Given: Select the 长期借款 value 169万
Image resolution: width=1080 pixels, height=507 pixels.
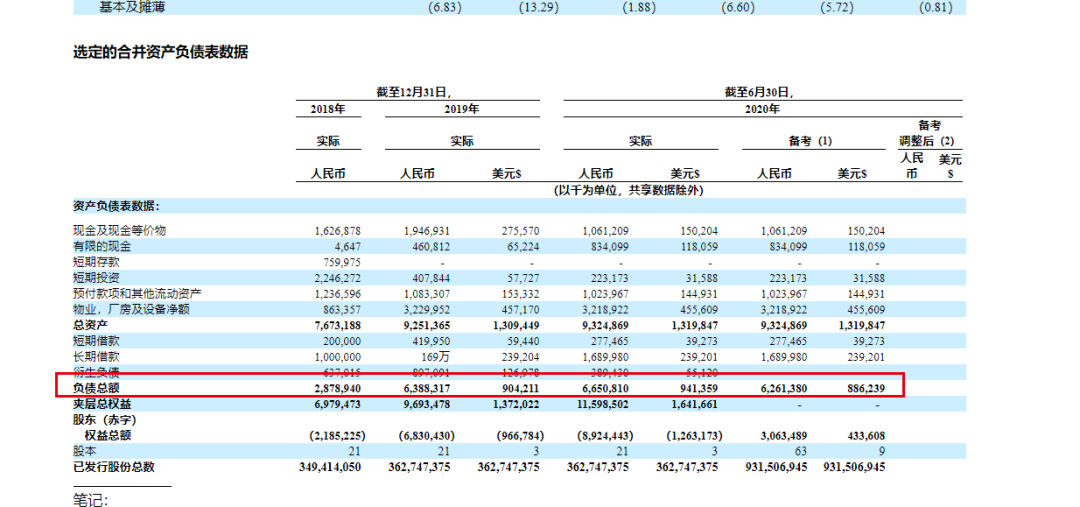Looking at the screenshot, I should pos(437,356).
